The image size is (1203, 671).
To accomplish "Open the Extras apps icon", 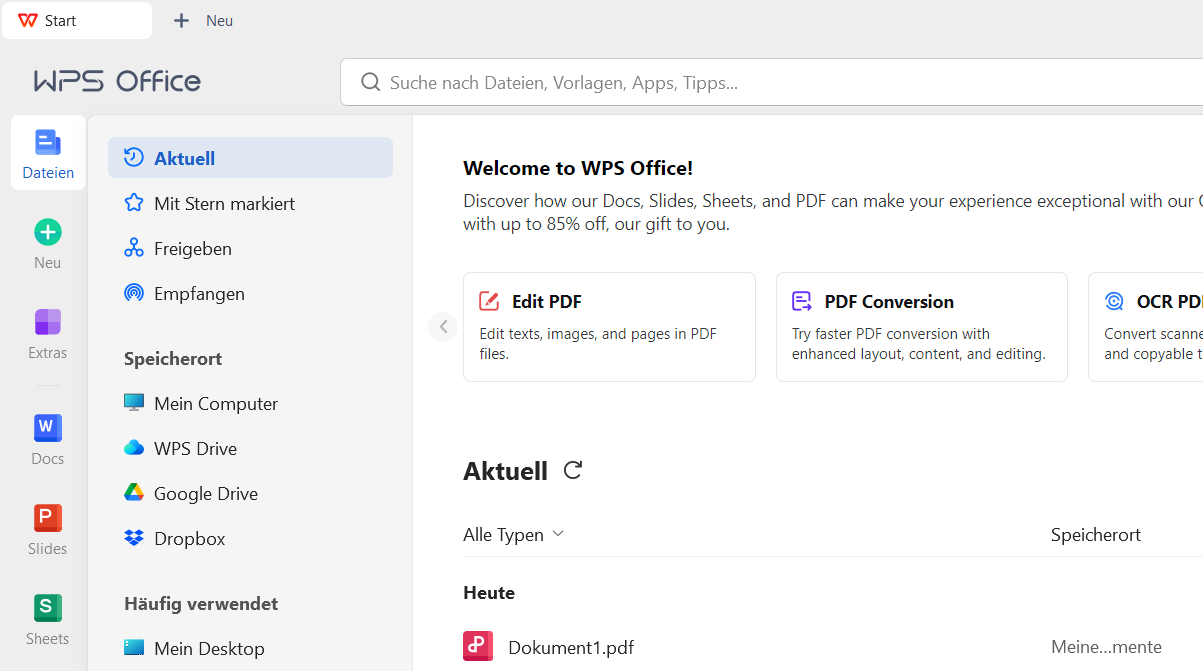I will (48, 322).
